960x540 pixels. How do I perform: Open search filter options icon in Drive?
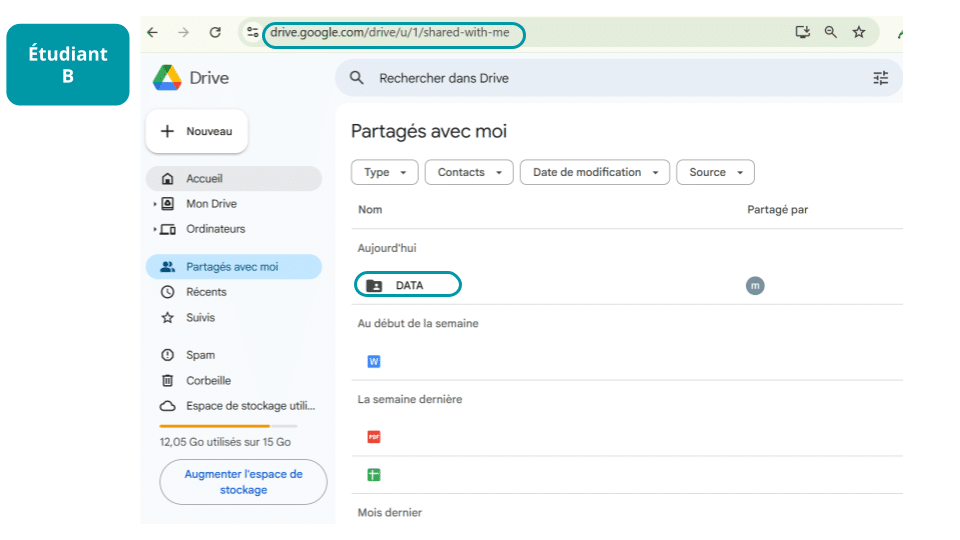pos(880,78)
